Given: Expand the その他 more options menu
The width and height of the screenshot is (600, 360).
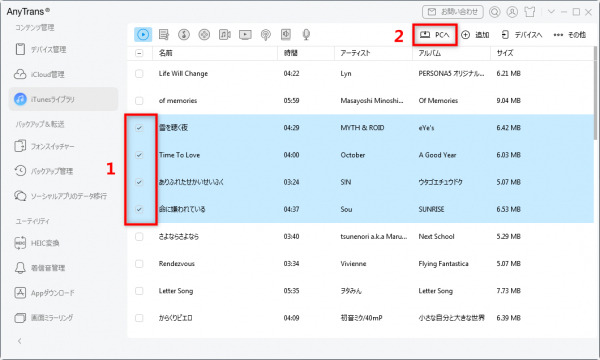Looking at the screenshot, I should (569, 35).
